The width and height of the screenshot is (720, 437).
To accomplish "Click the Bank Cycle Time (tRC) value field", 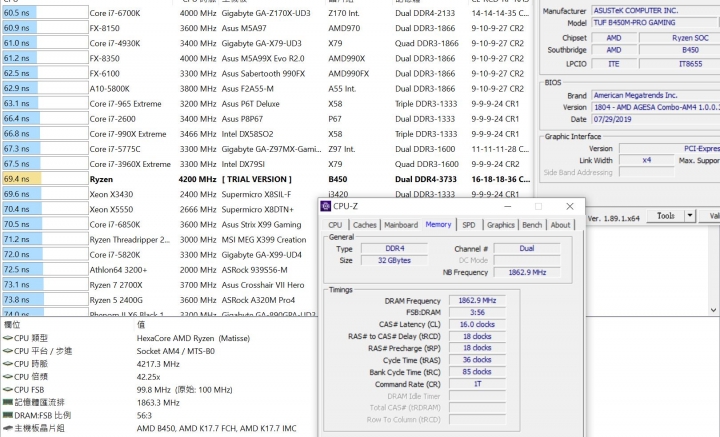I will tap(477, 372).
